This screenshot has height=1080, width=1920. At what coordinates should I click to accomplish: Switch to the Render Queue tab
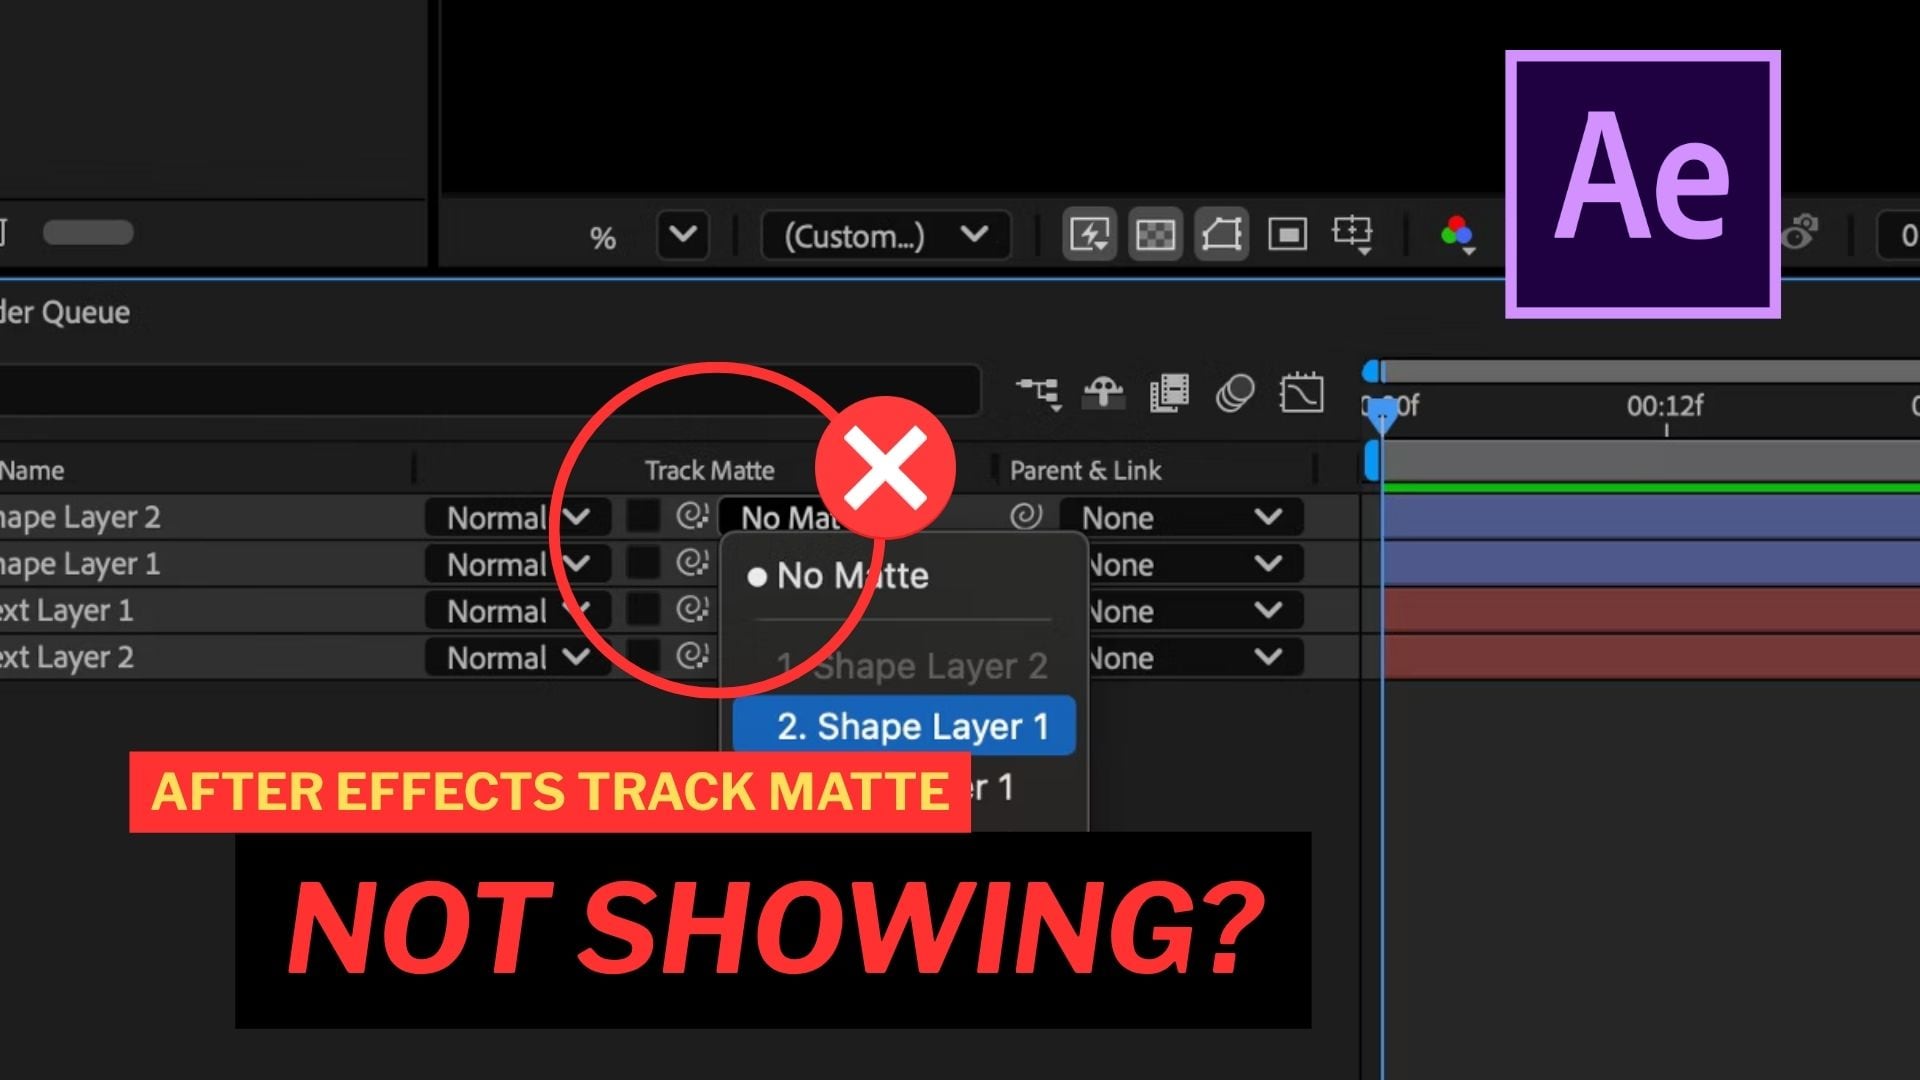65,312
